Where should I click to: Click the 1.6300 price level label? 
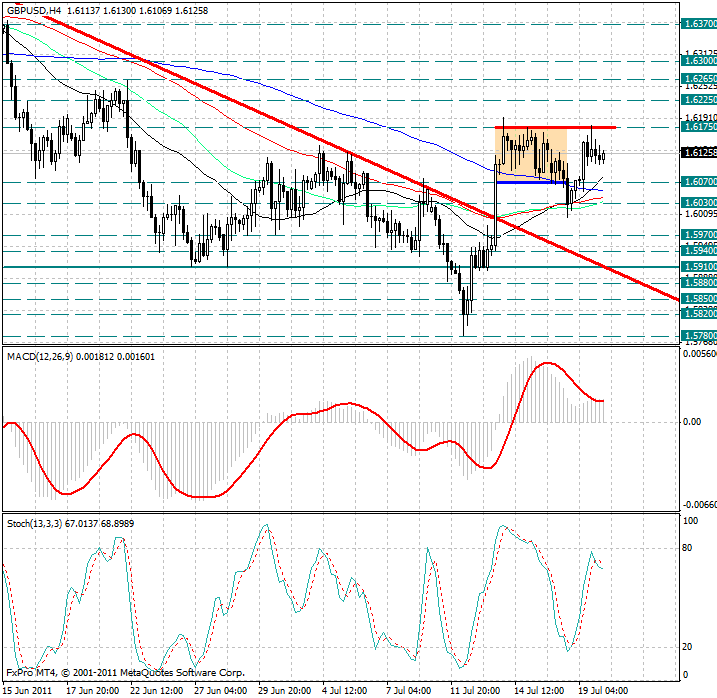pos(699,60)
